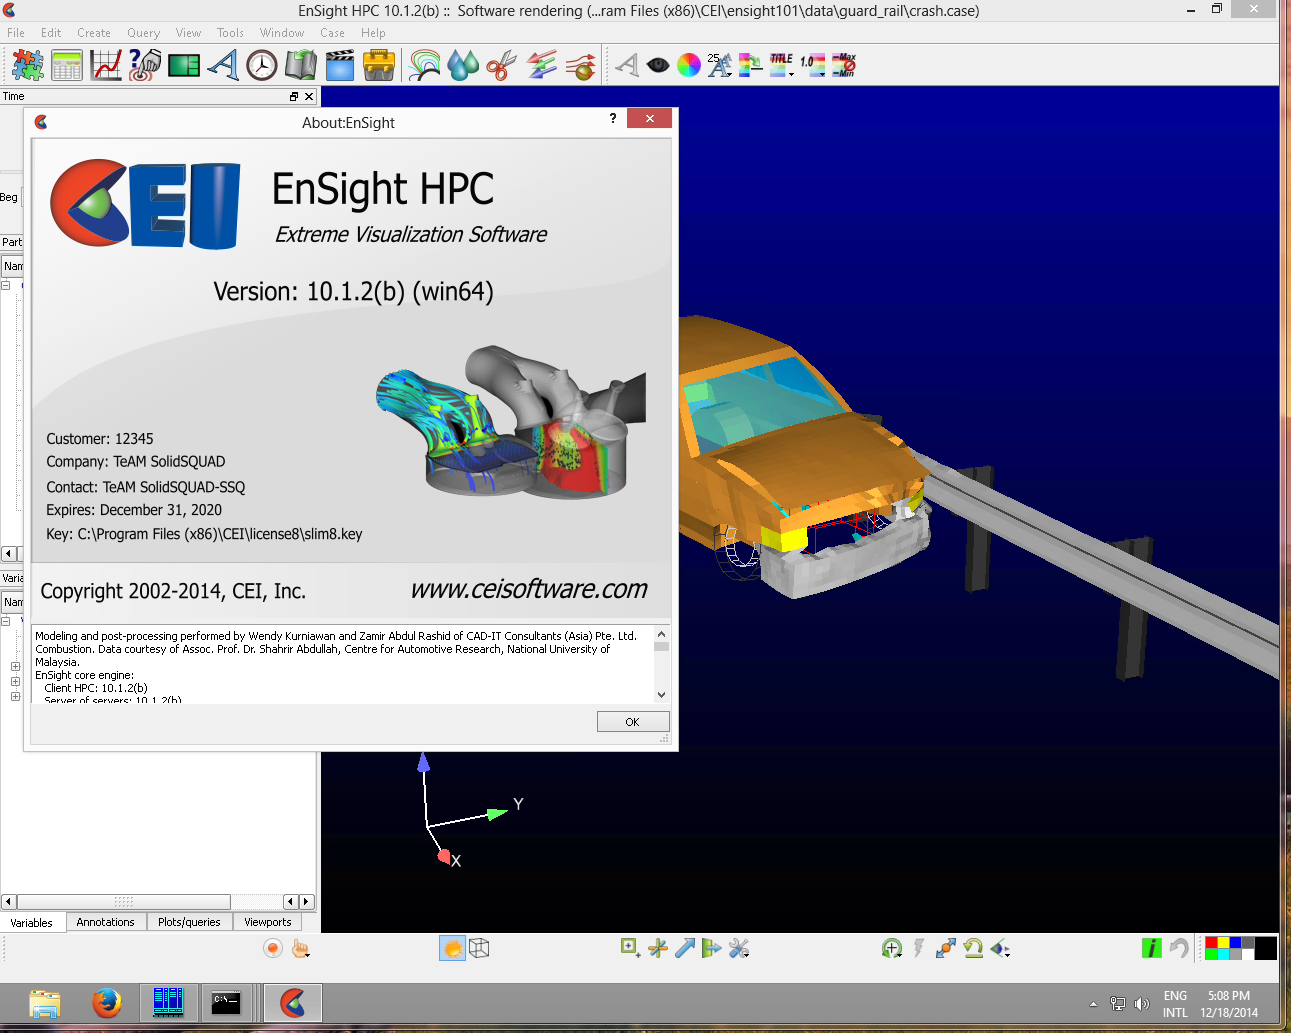Open the fit/zoom view dropdown icon
Image resolution: width=1291 pixels, height=1033 pixels.
pyautogui.click(x=892, y=948)
